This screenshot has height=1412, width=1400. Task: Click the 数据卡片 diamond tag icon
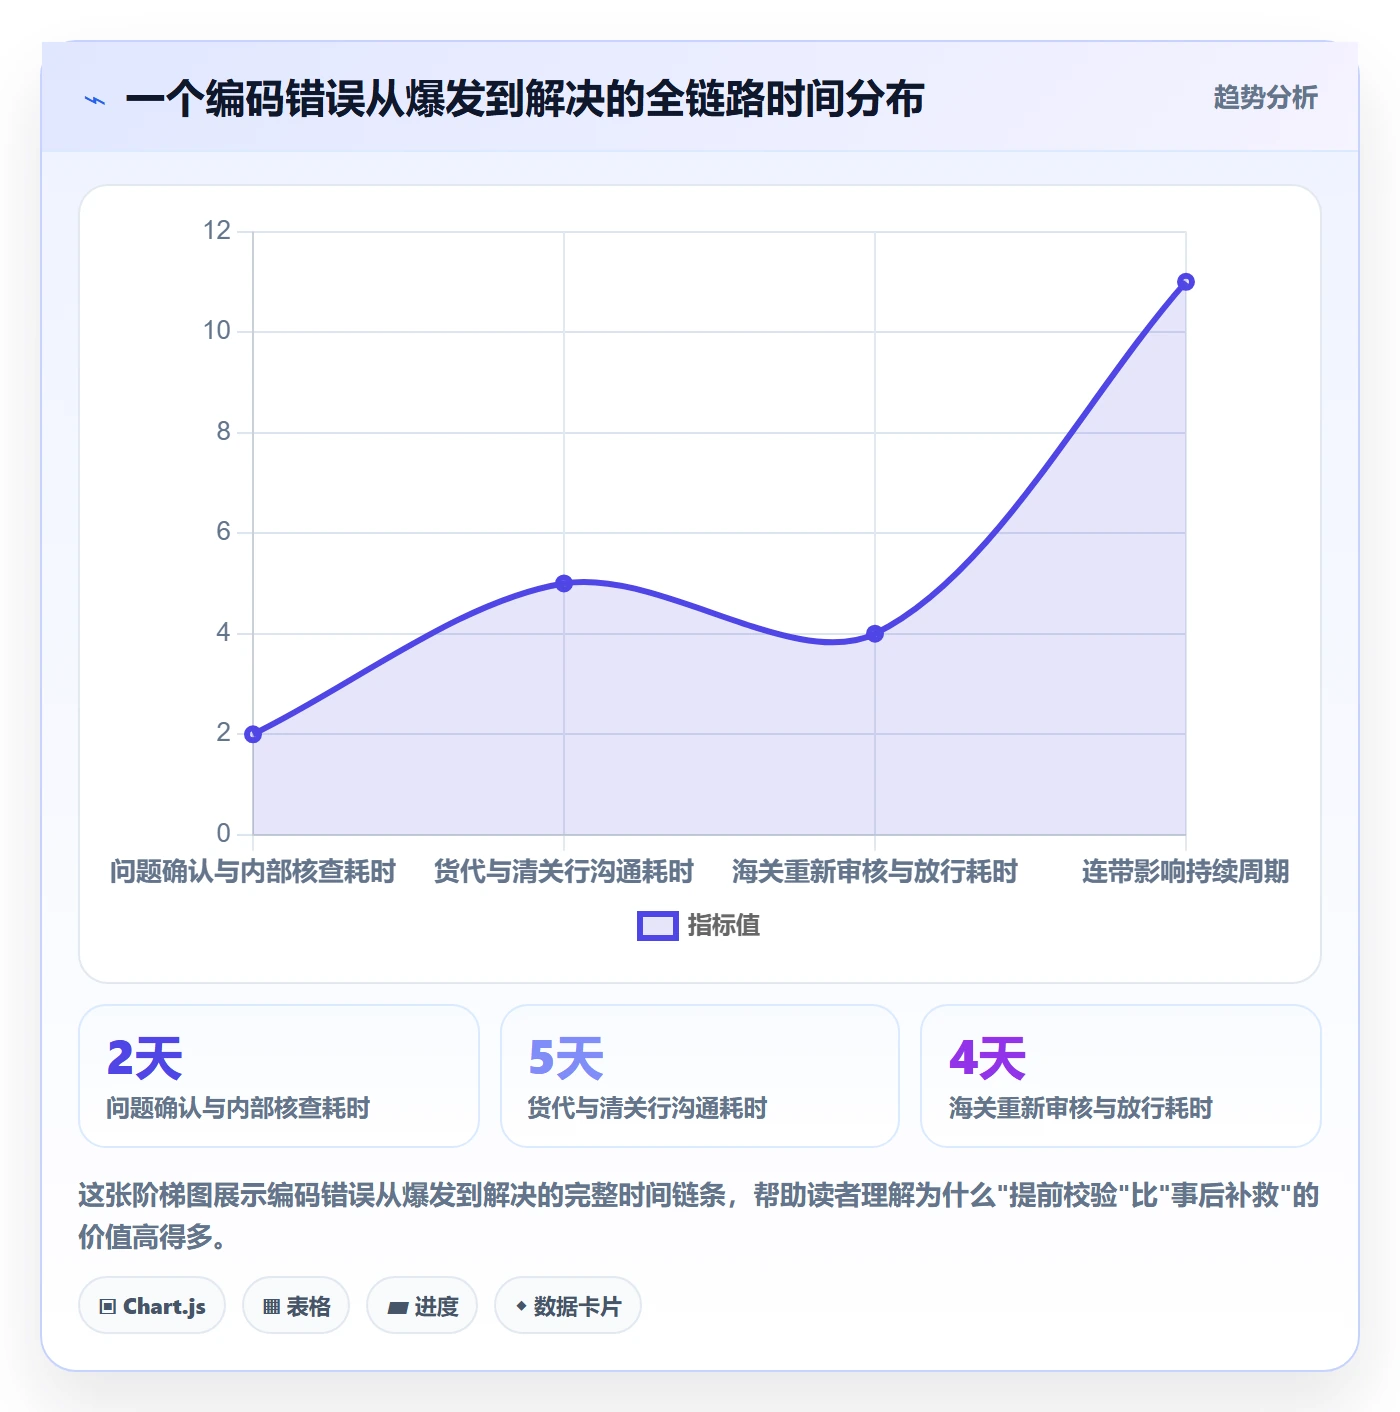pos(521,1306)
